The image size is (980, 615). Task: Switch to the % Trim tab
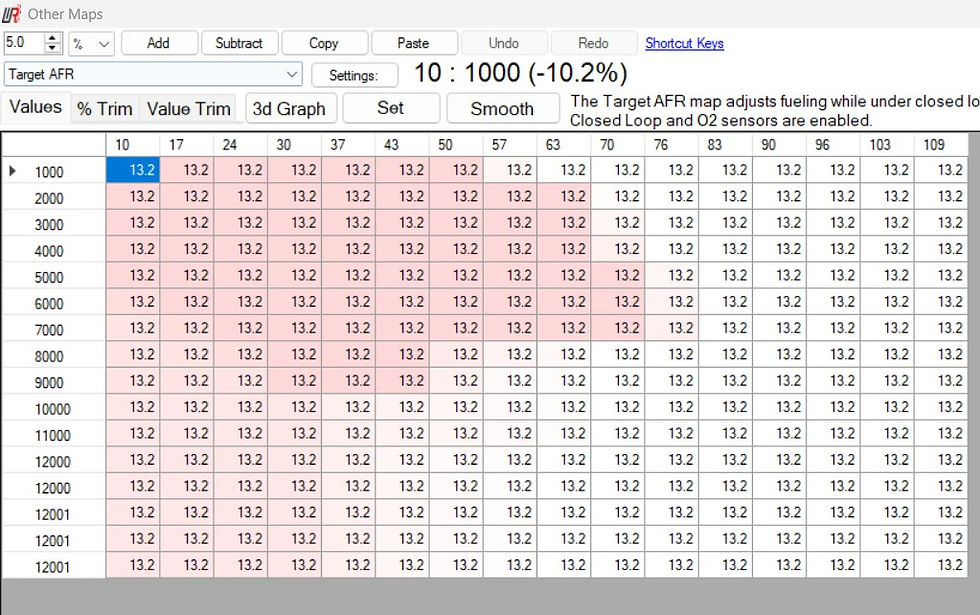coord(104,109)
